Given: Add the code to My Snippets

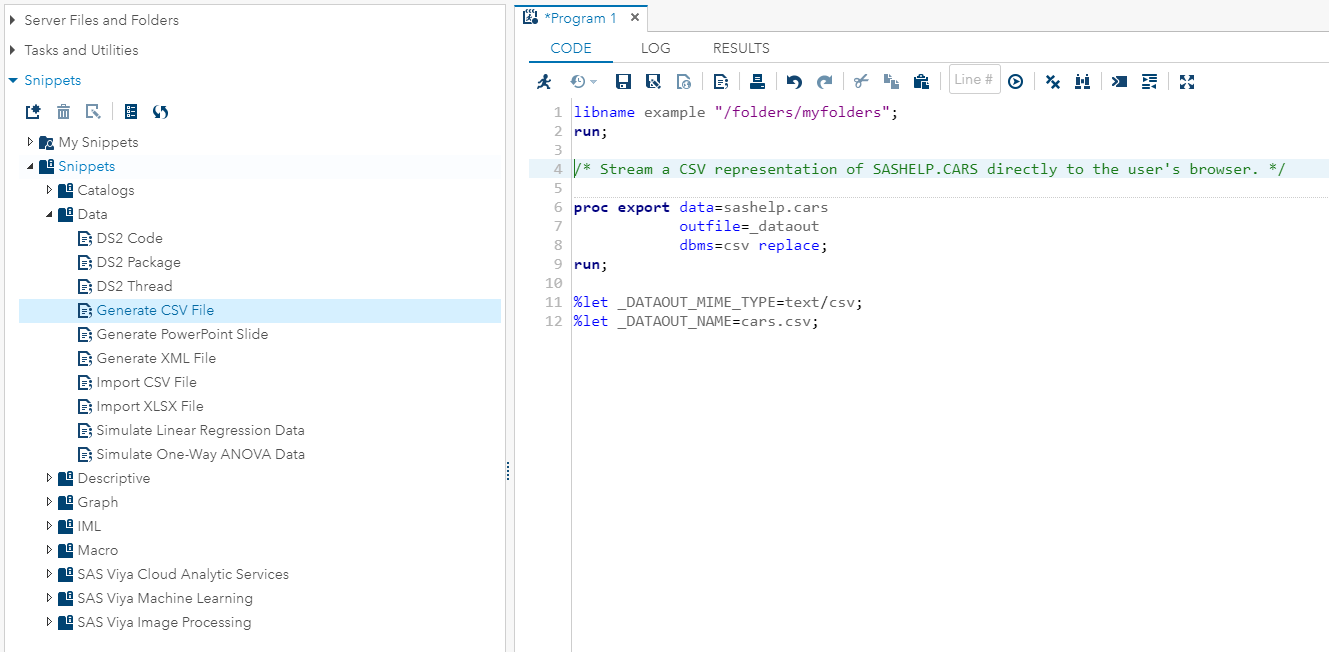Looking at the screenshot, I should (x=721, y=82).
